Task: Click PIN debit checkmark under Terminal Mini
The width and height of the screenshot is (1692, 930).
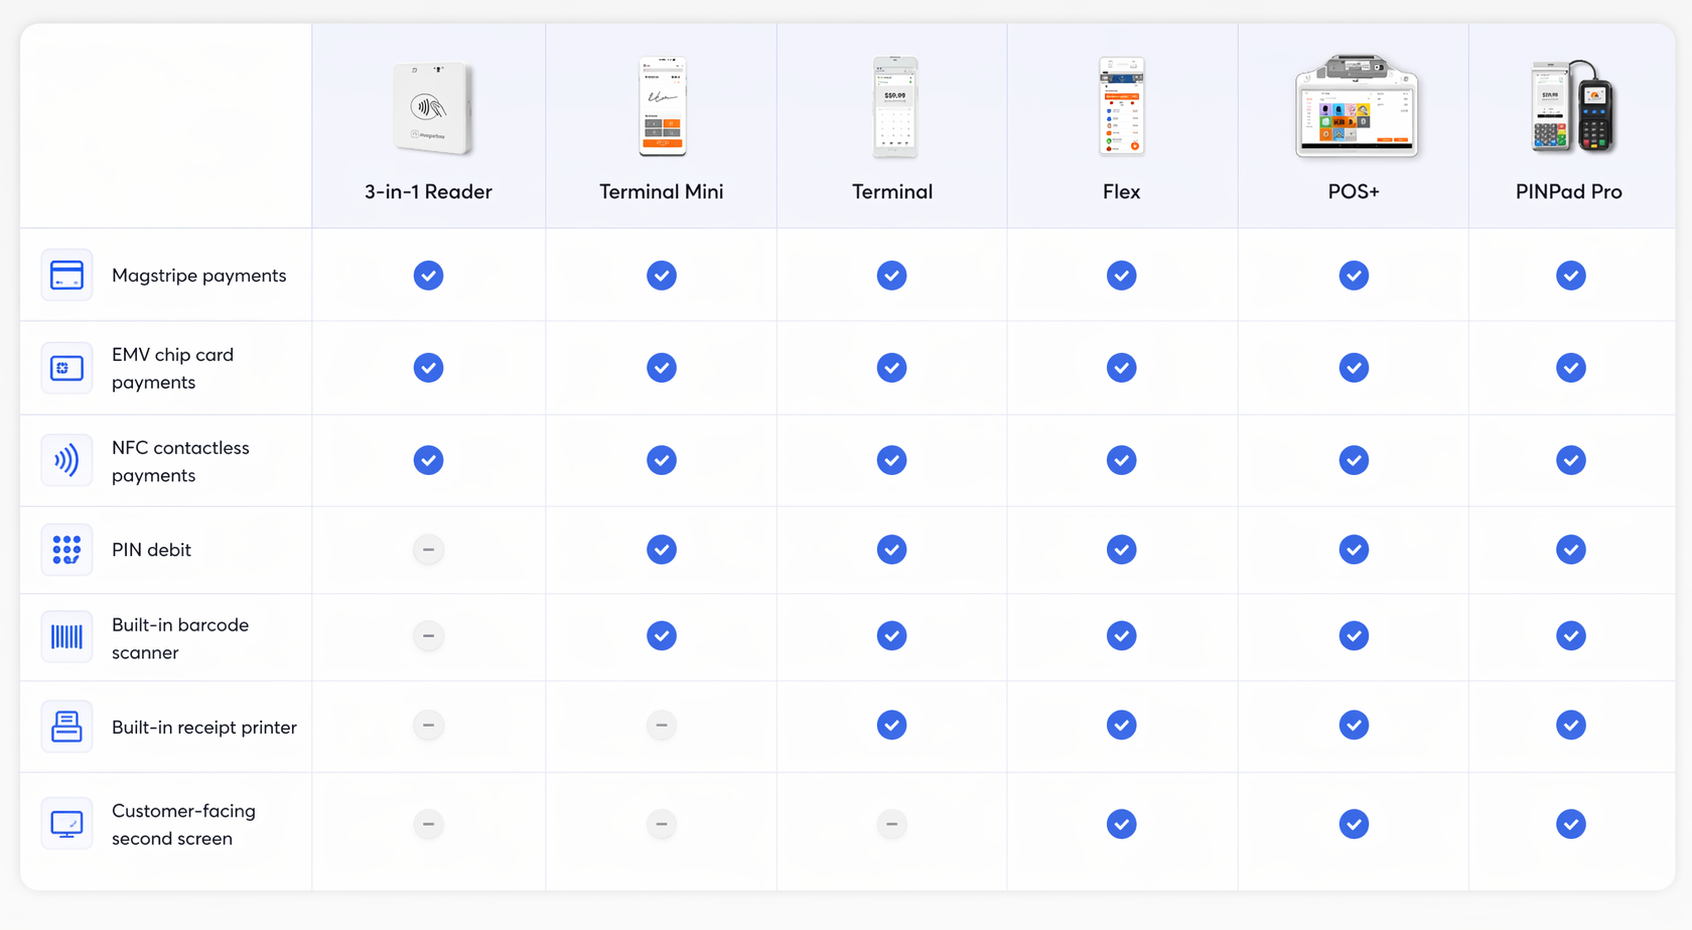Action: click(x=661, y=550)
